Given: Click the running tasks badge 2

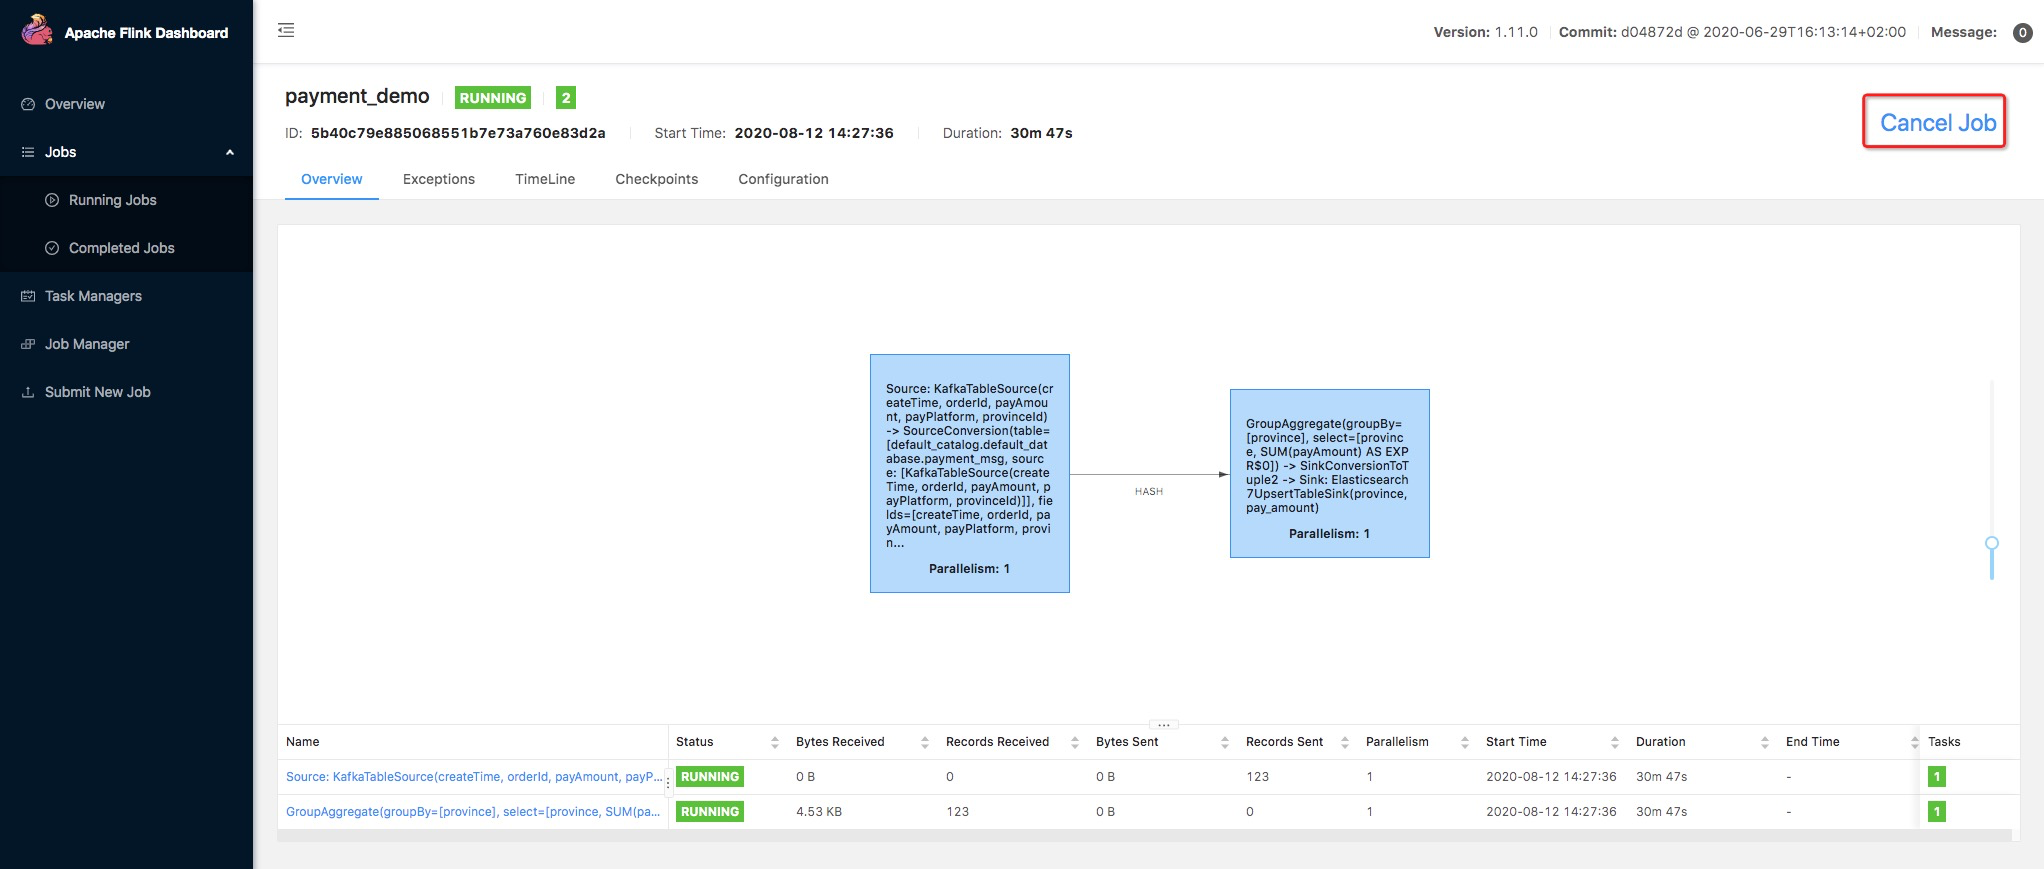Looking at the screenshot, I should [566, 98].
